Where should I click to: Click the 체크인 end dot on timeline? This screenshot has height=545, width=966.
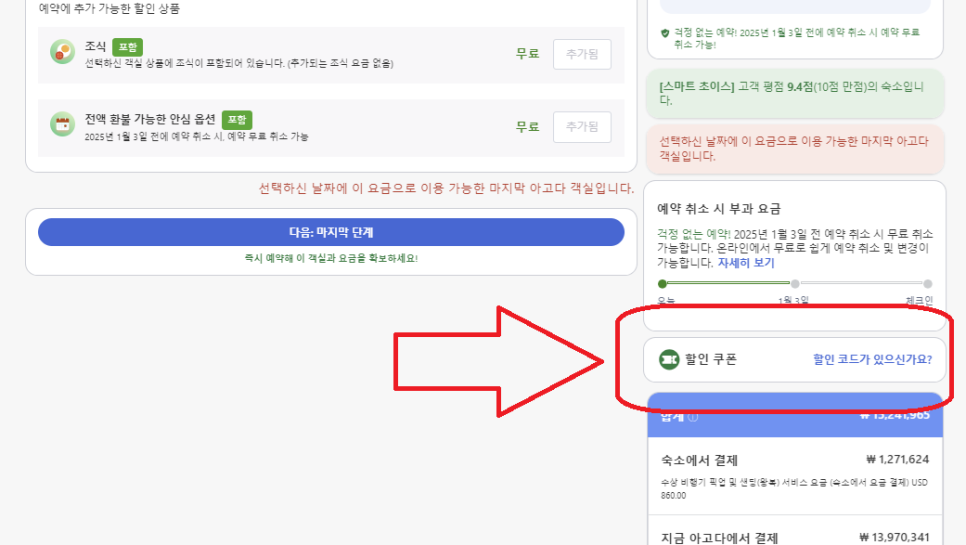tap(928, 284)
